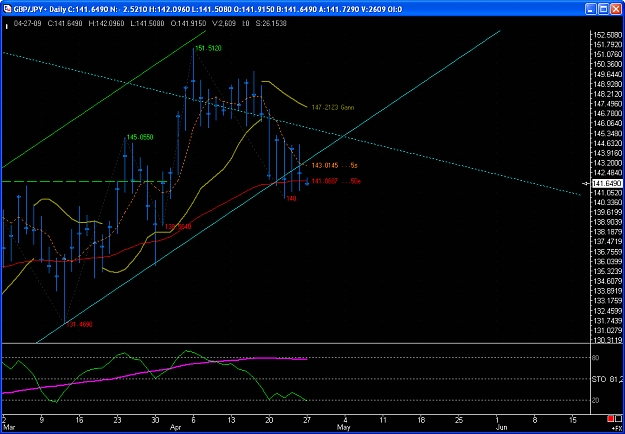
Task: Click the red square indicator at bottom-right
Action: point(611,419)
